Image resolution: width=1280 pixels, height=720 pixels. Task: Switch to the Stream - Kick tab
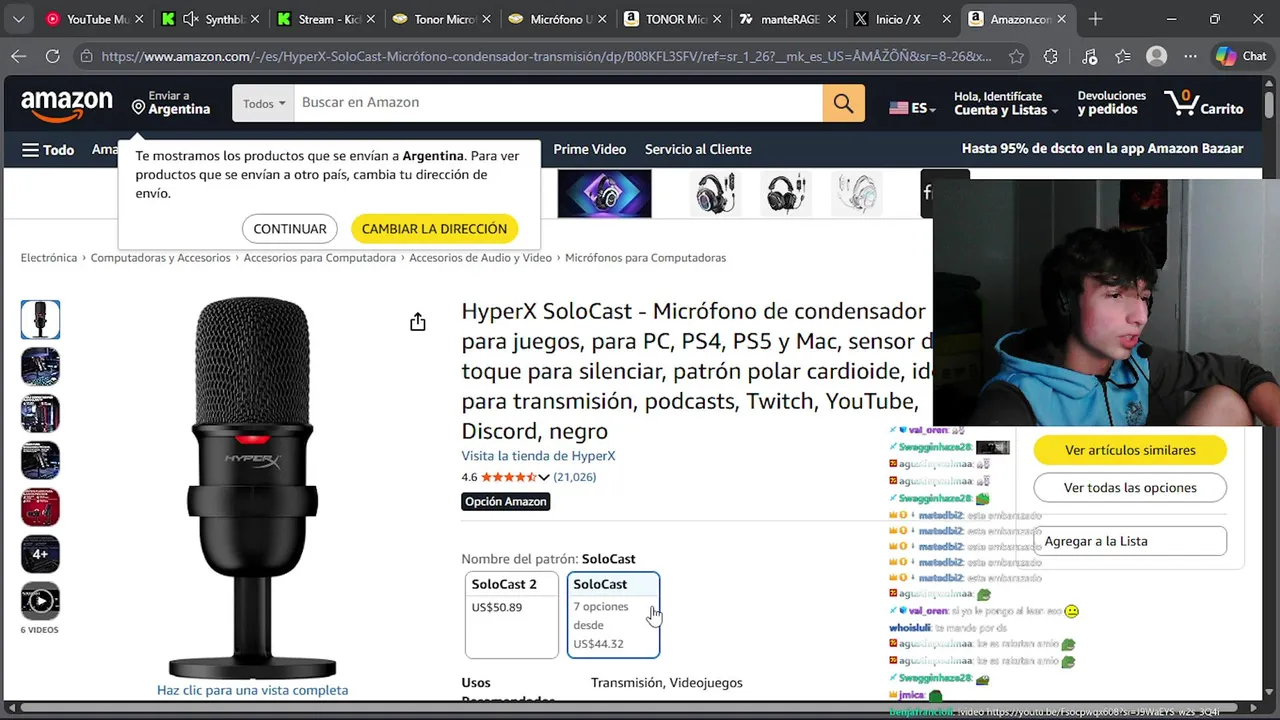pyautogui.click(x=325, y=19)
